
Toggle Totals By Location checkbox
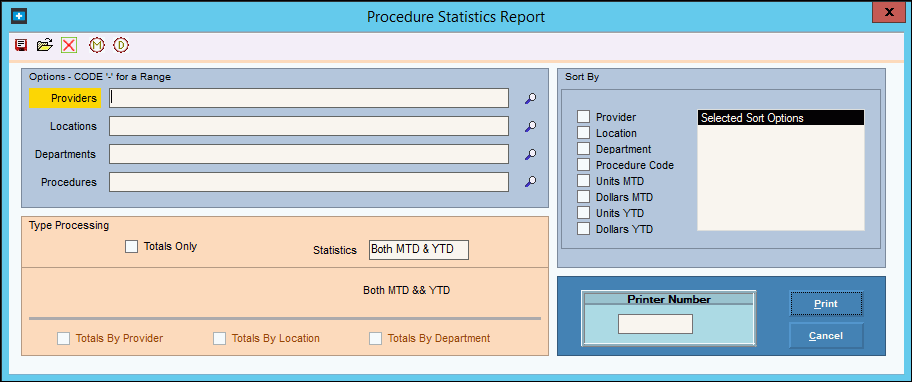click(x=219, y=338)
